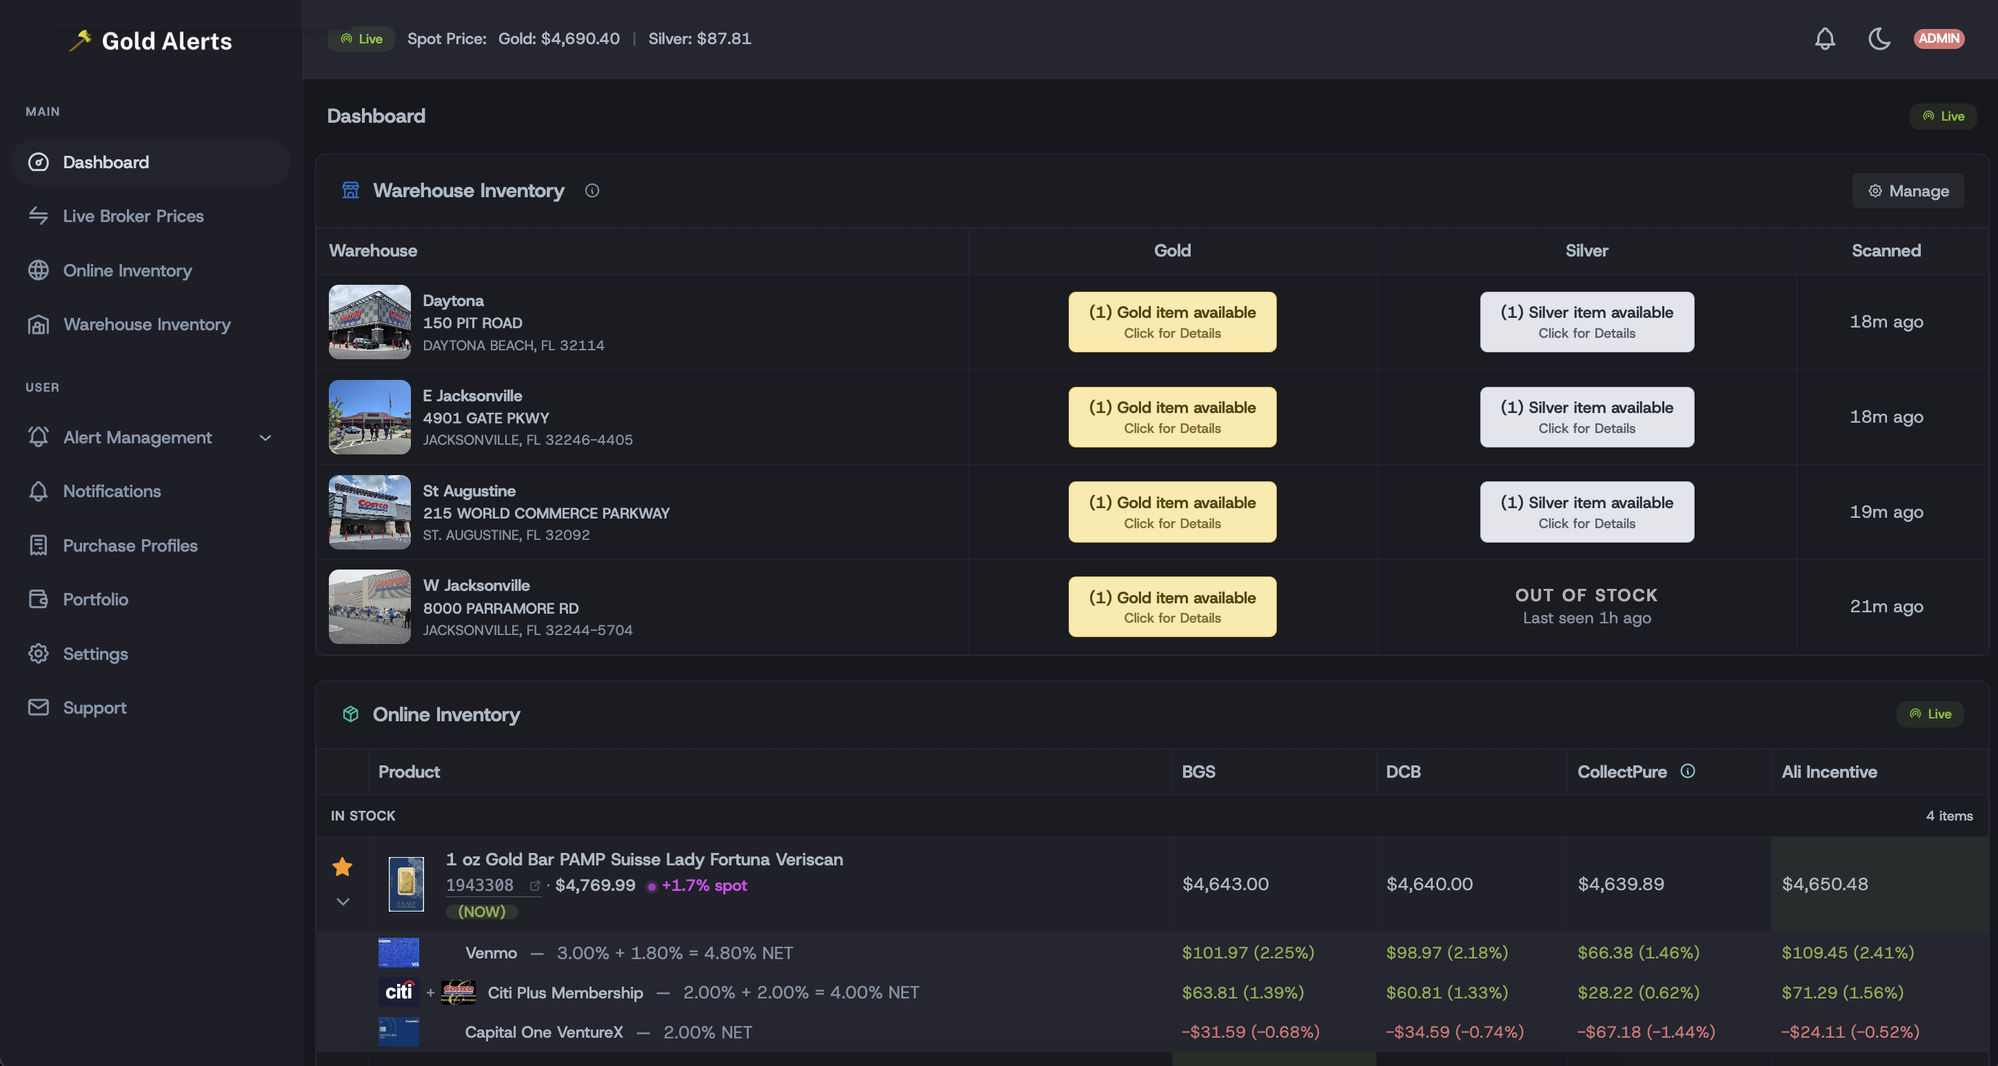Open item number 1943308 link
Viewport: 1998px width, 1066px height.
point(480,886)
